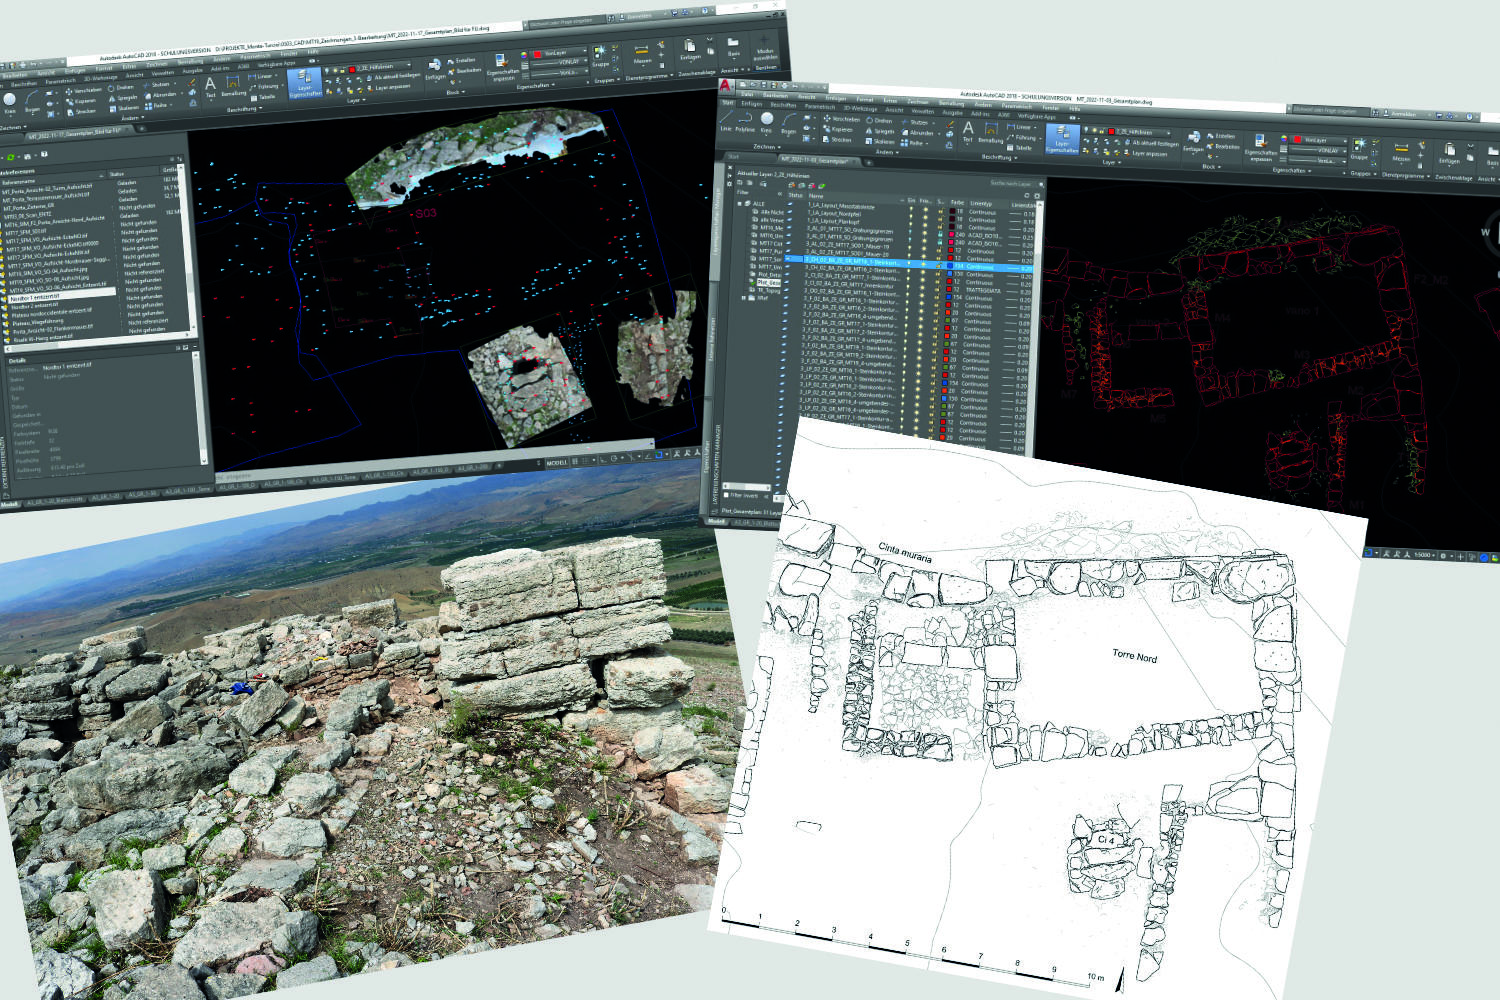The height and width of the screenshot is (1000, 1500).
Task: Click new drawing tab plus button right window
Action: click(x=868, y=163)
